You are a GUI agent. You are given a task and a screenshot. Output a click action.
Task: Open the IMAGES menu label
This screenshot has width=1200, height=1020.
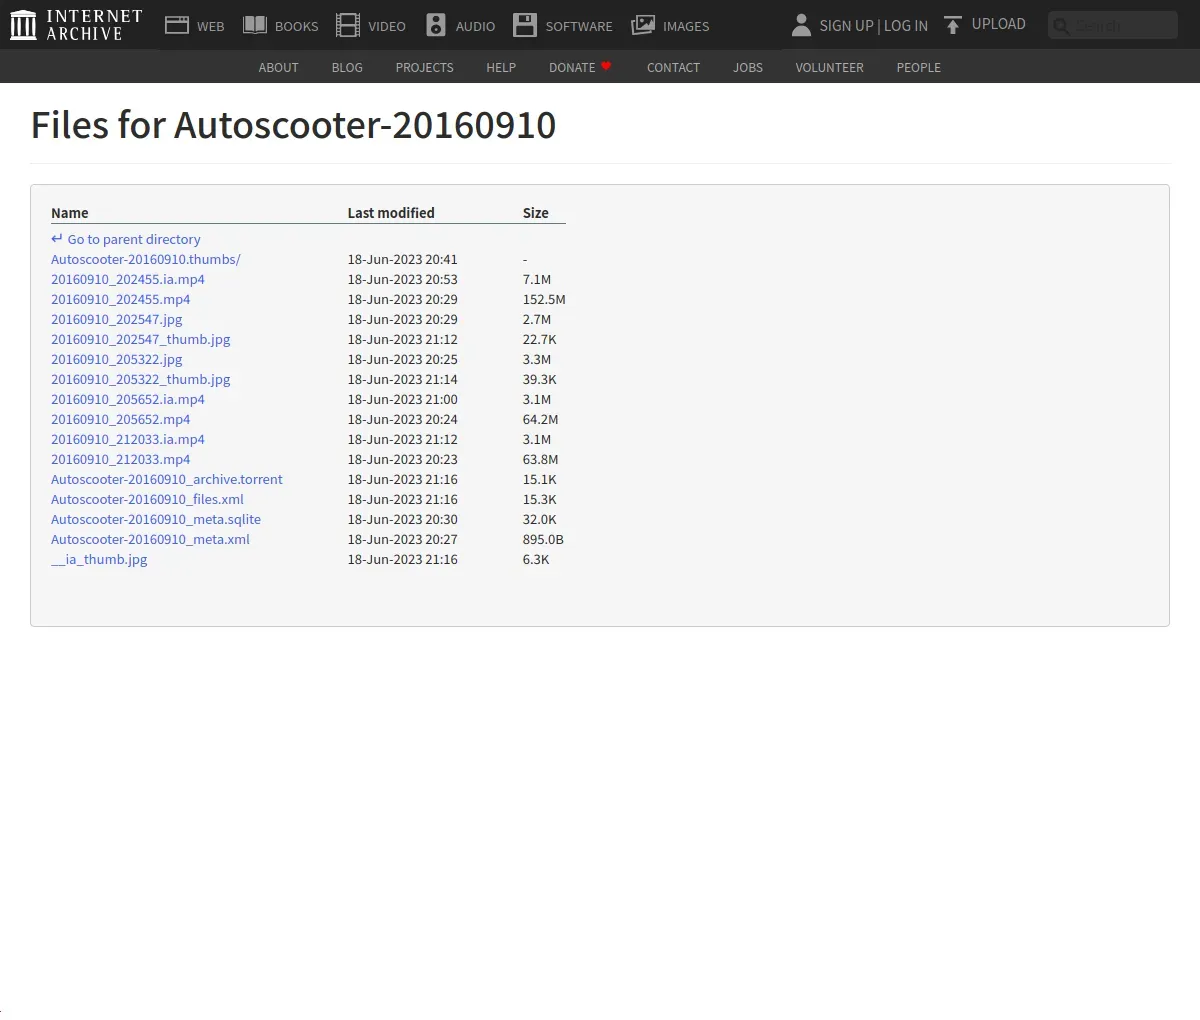tap(686, 26)
